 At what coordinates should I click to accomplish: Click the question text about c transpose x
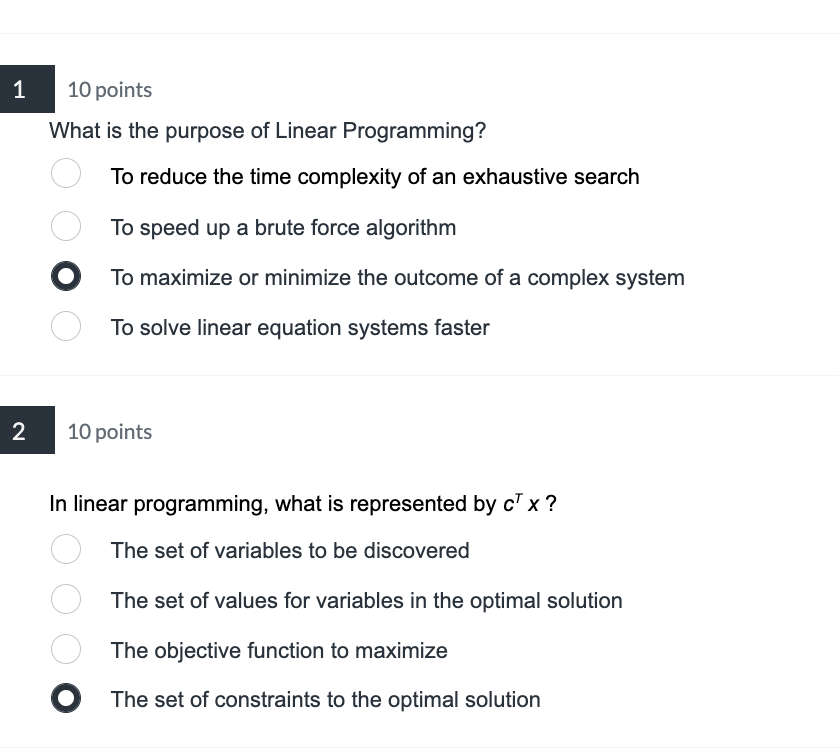click(303, 503)
